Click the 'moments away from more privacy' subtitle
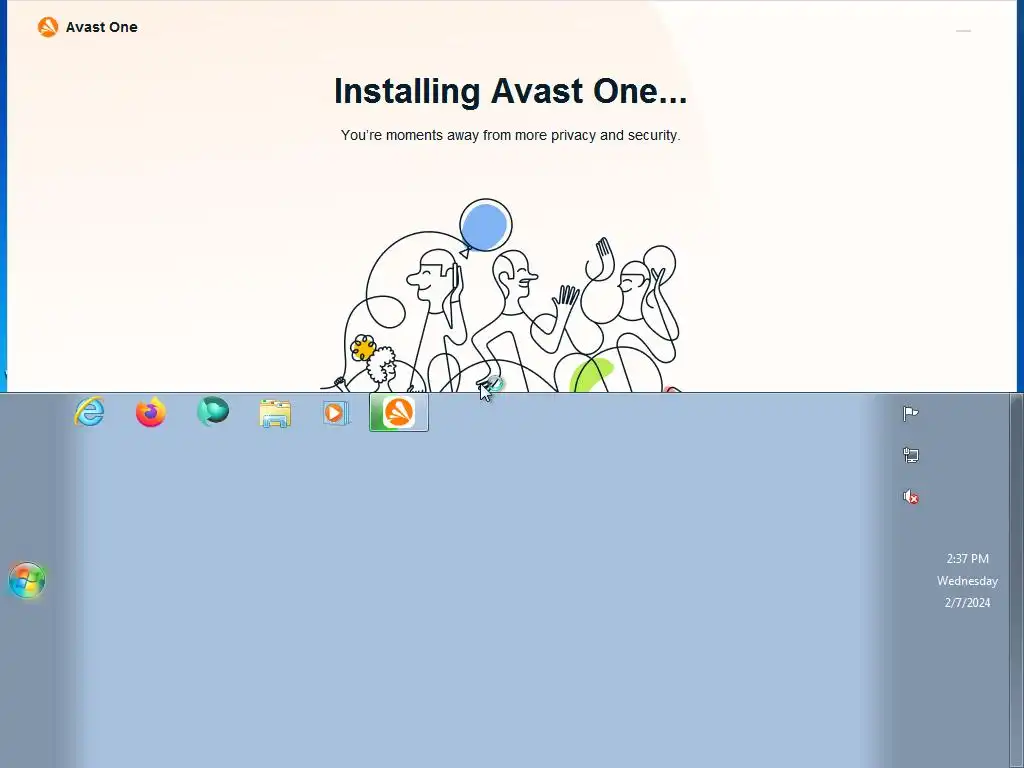The image size is (1024, 768). point(510,135)
